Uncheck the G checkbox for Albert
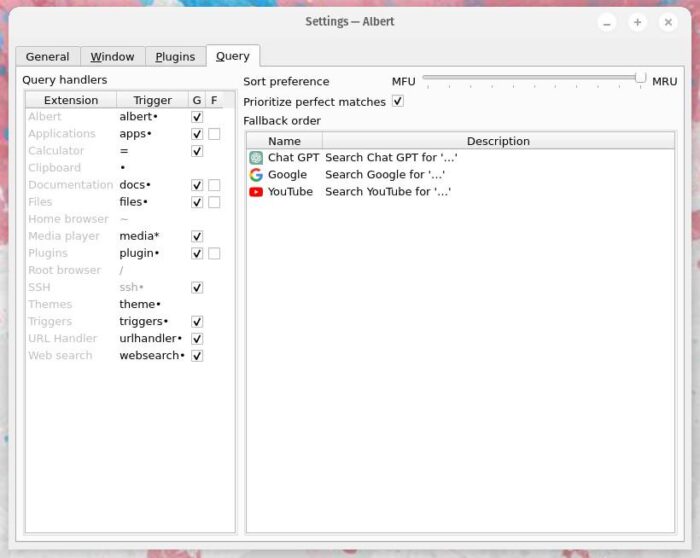 pyautogui.click(x=197, y=117)
